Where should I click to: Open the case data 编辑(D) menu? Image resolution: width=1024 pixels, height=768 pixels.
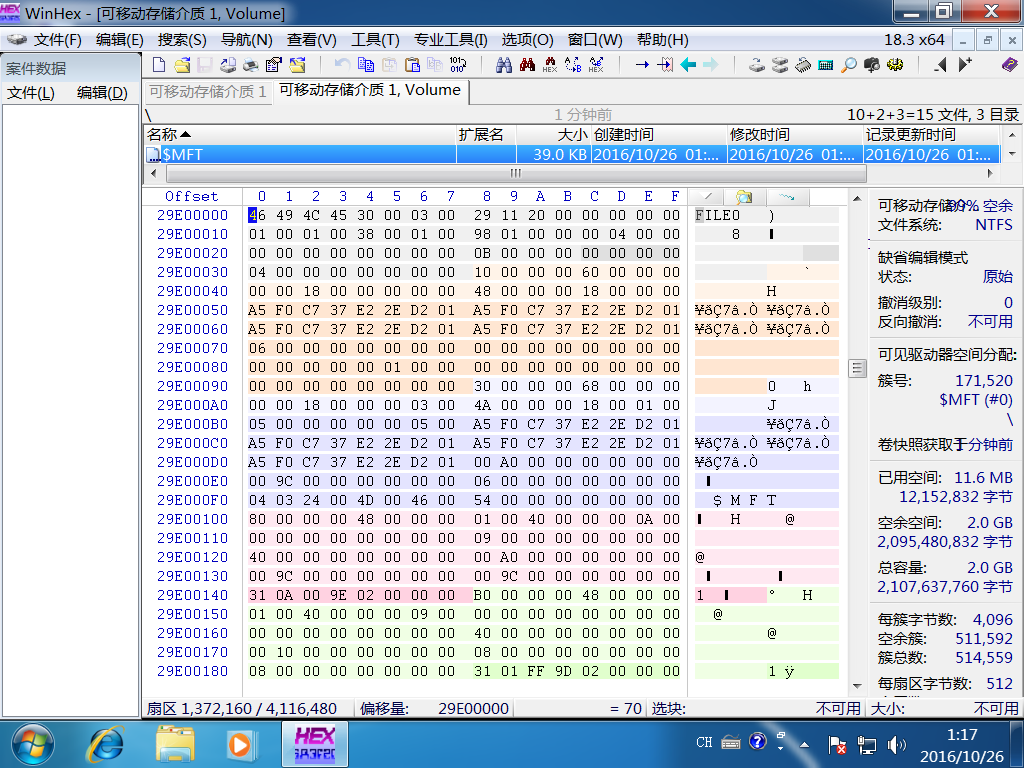(102, 93)
